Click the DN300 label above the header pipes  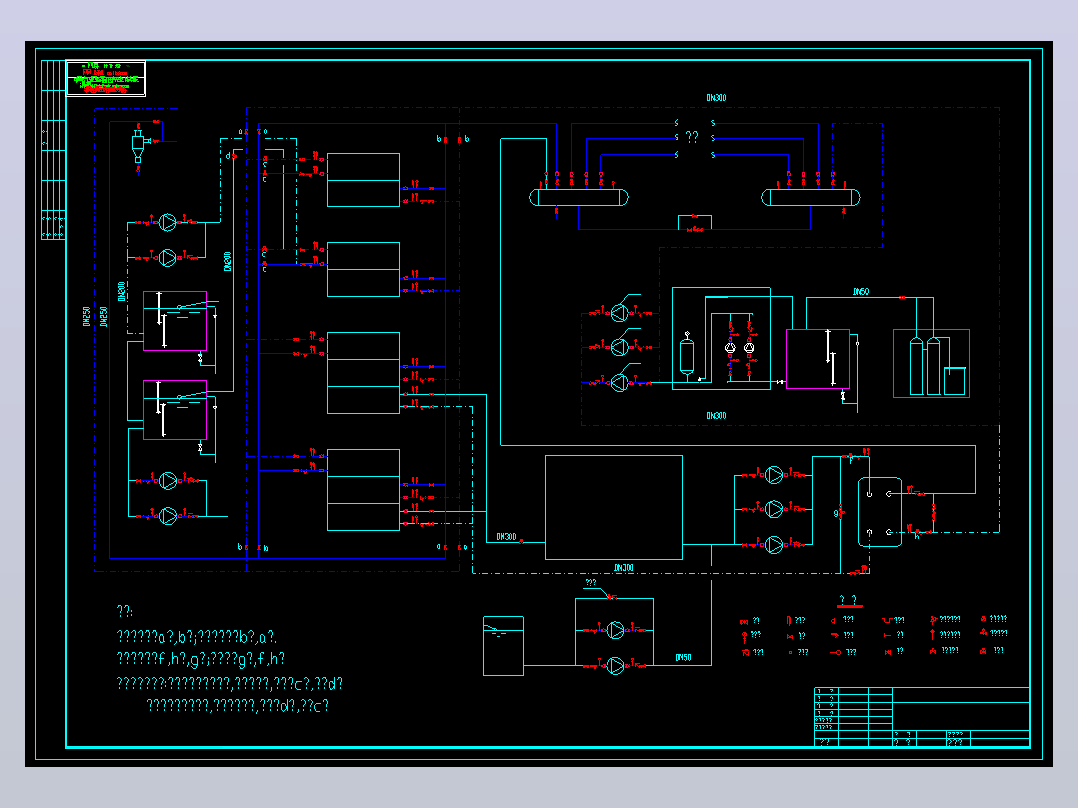tap(716, 98)
